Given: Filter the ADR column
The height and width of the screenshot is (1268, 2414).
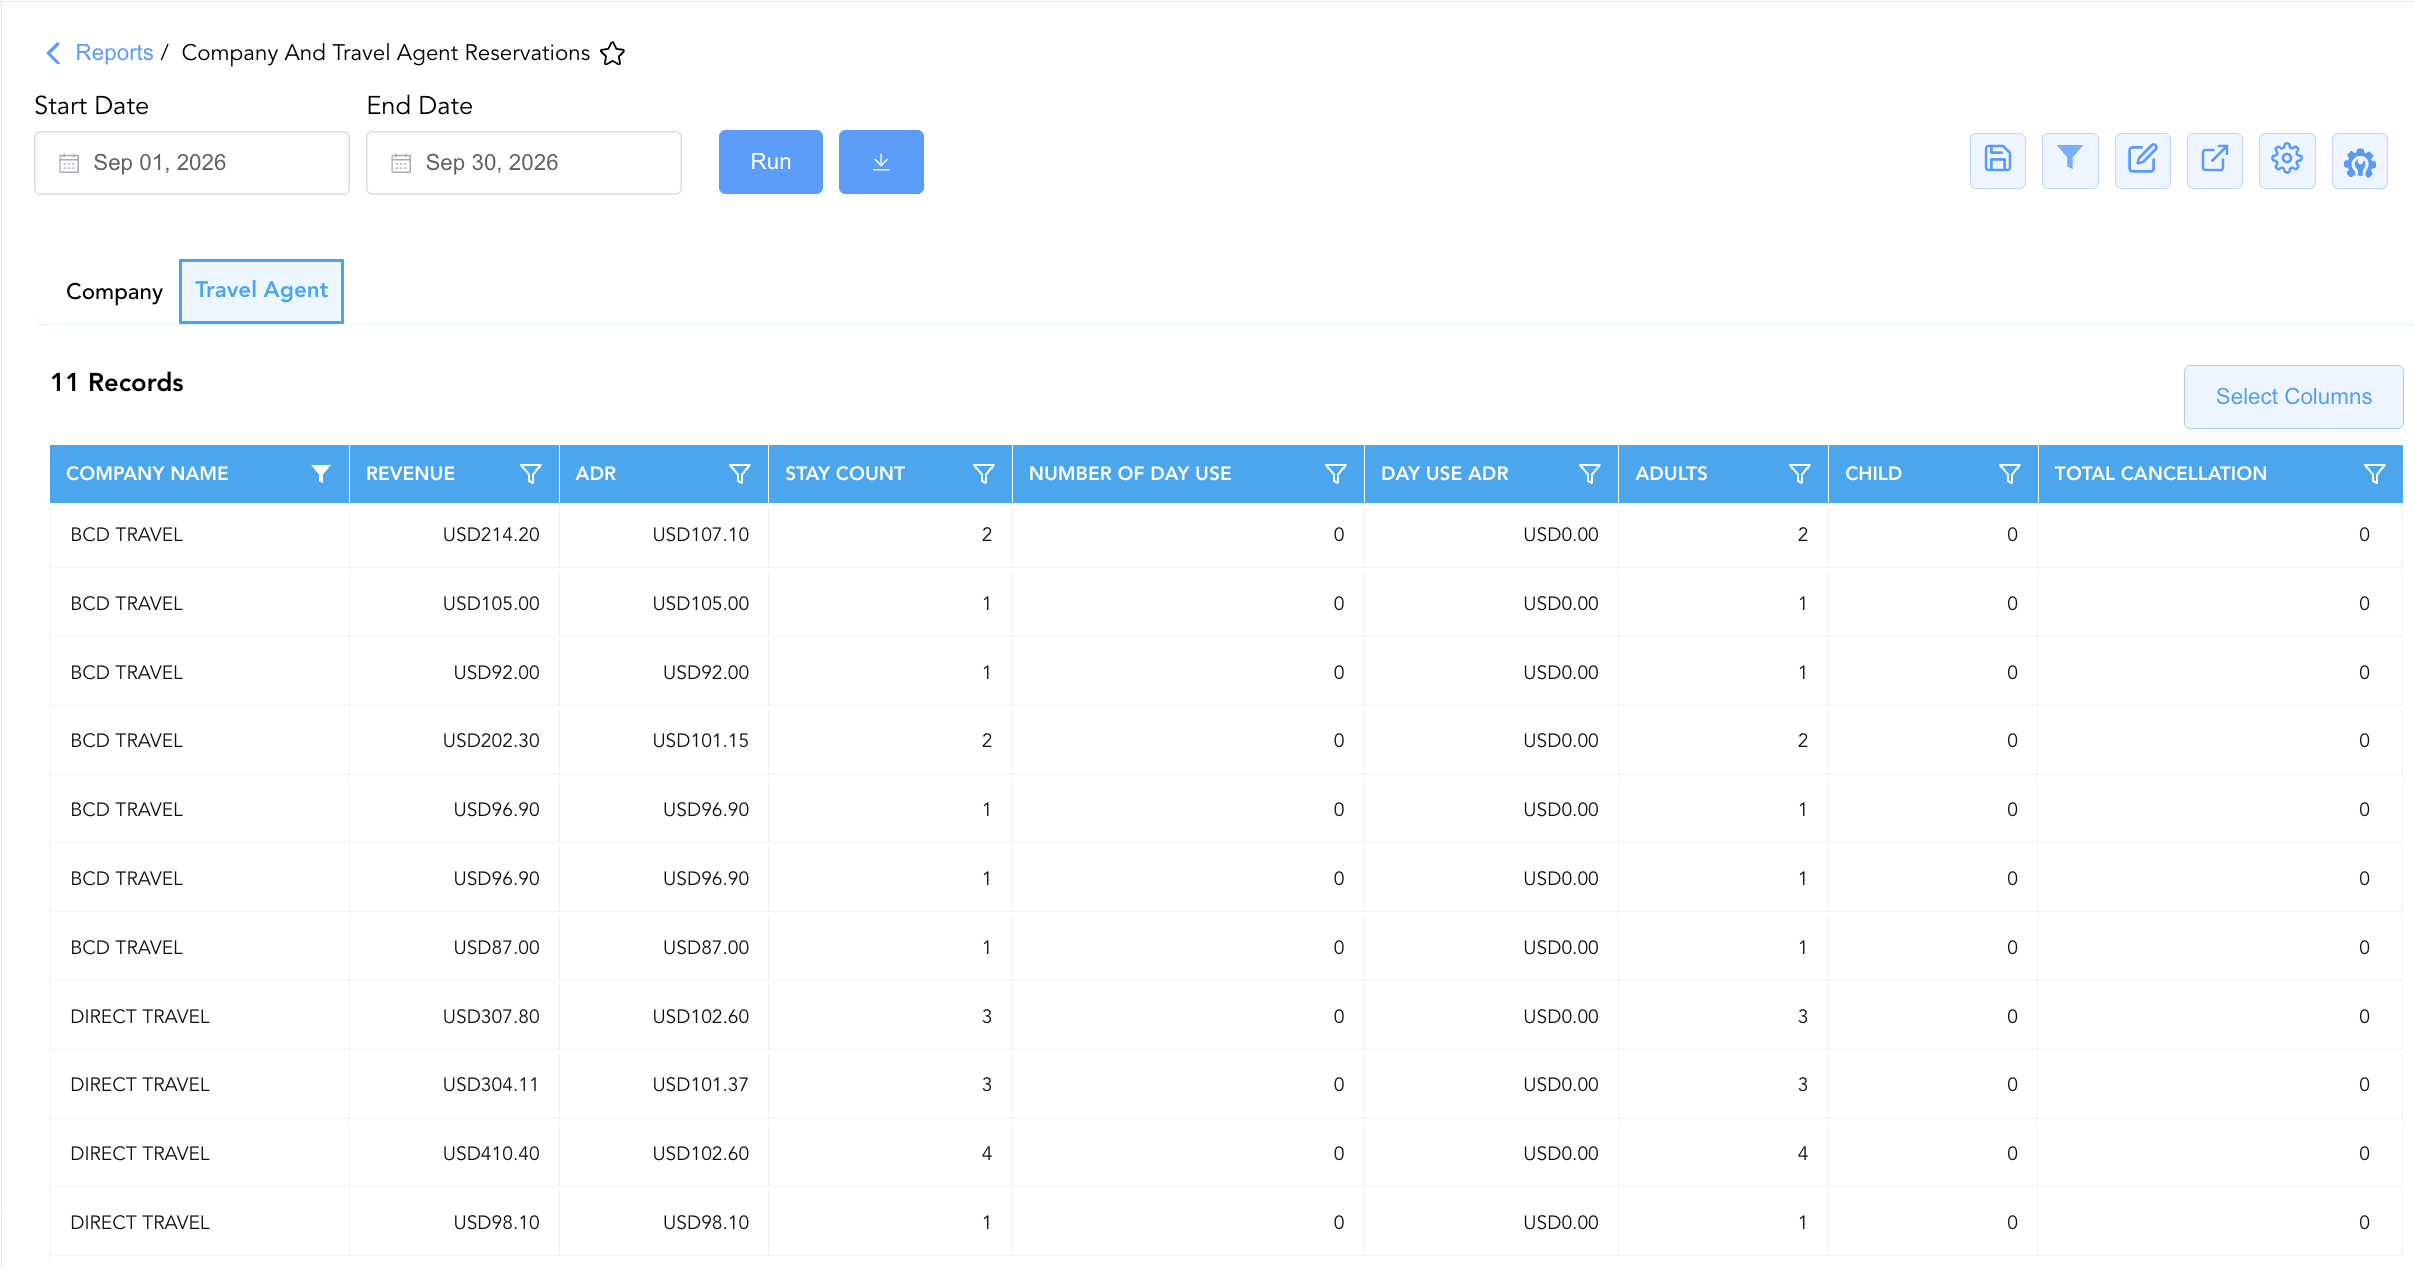Looking at the screenshot, I should click(x=740, y=474).
